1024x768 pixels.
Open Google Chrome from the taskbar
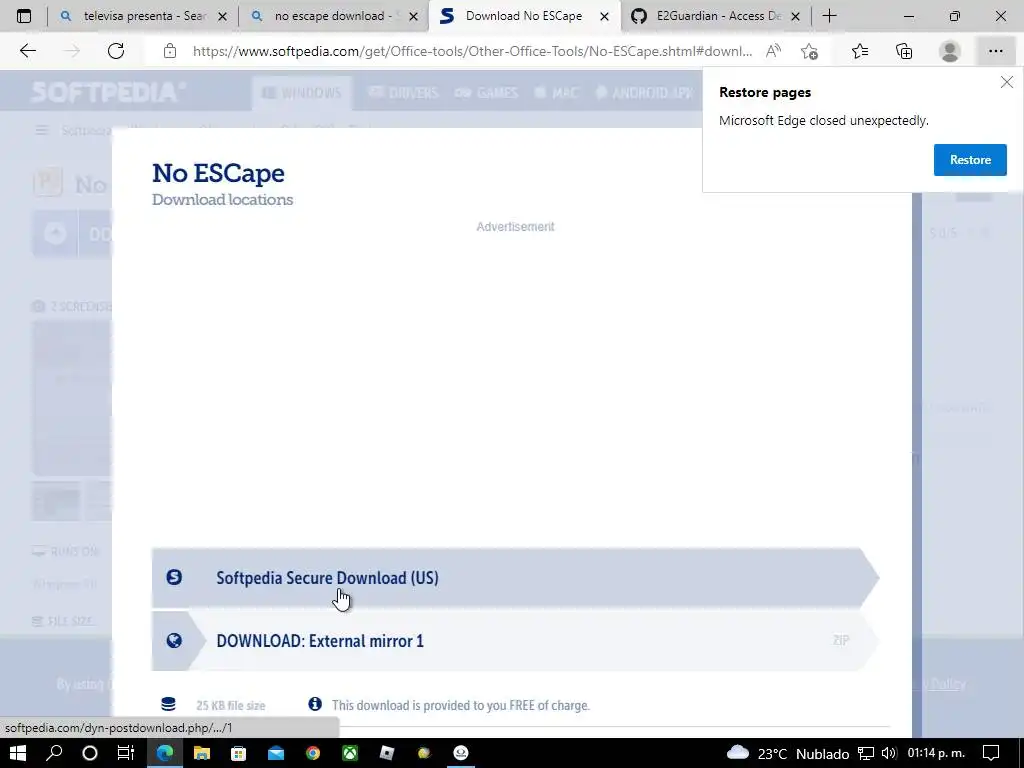[x=313, y=753]
